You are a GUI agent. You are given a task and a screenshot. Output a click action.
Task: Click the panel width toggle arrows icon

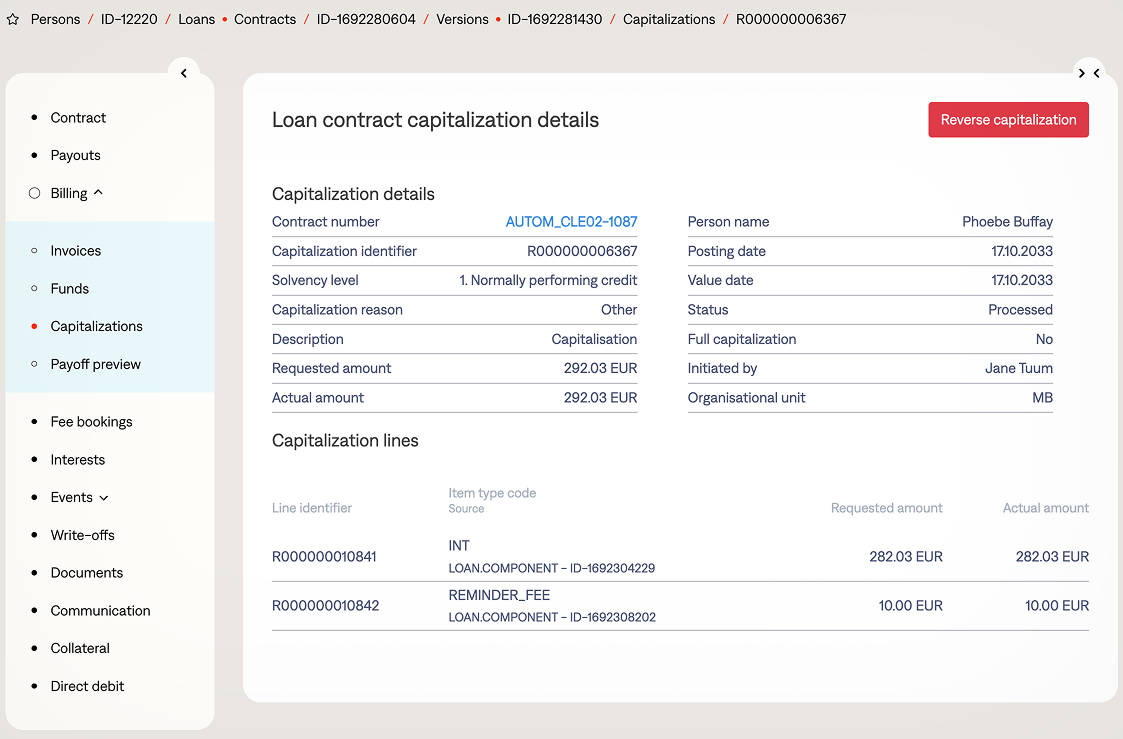coord(1089,73)
